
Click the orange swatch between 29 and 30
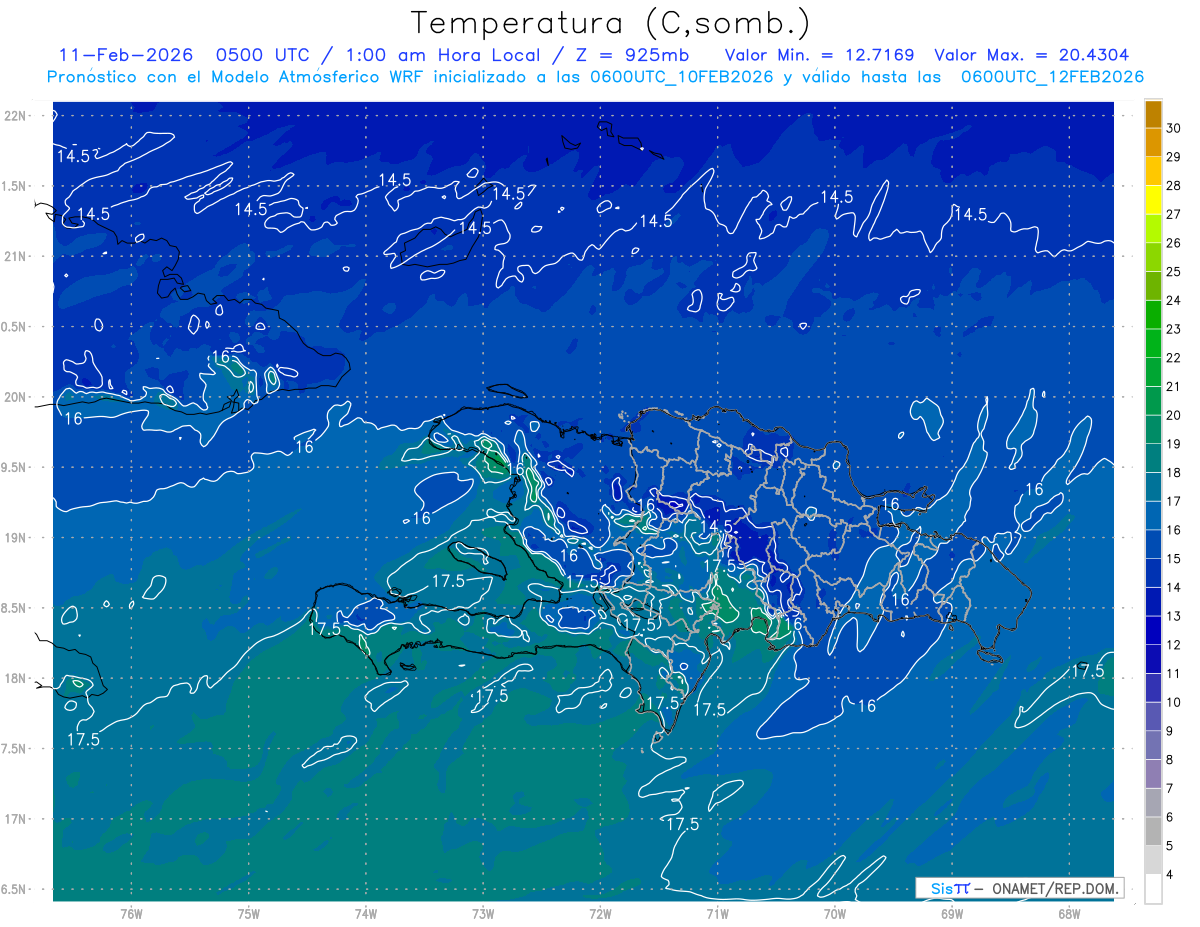(1153, 144)
